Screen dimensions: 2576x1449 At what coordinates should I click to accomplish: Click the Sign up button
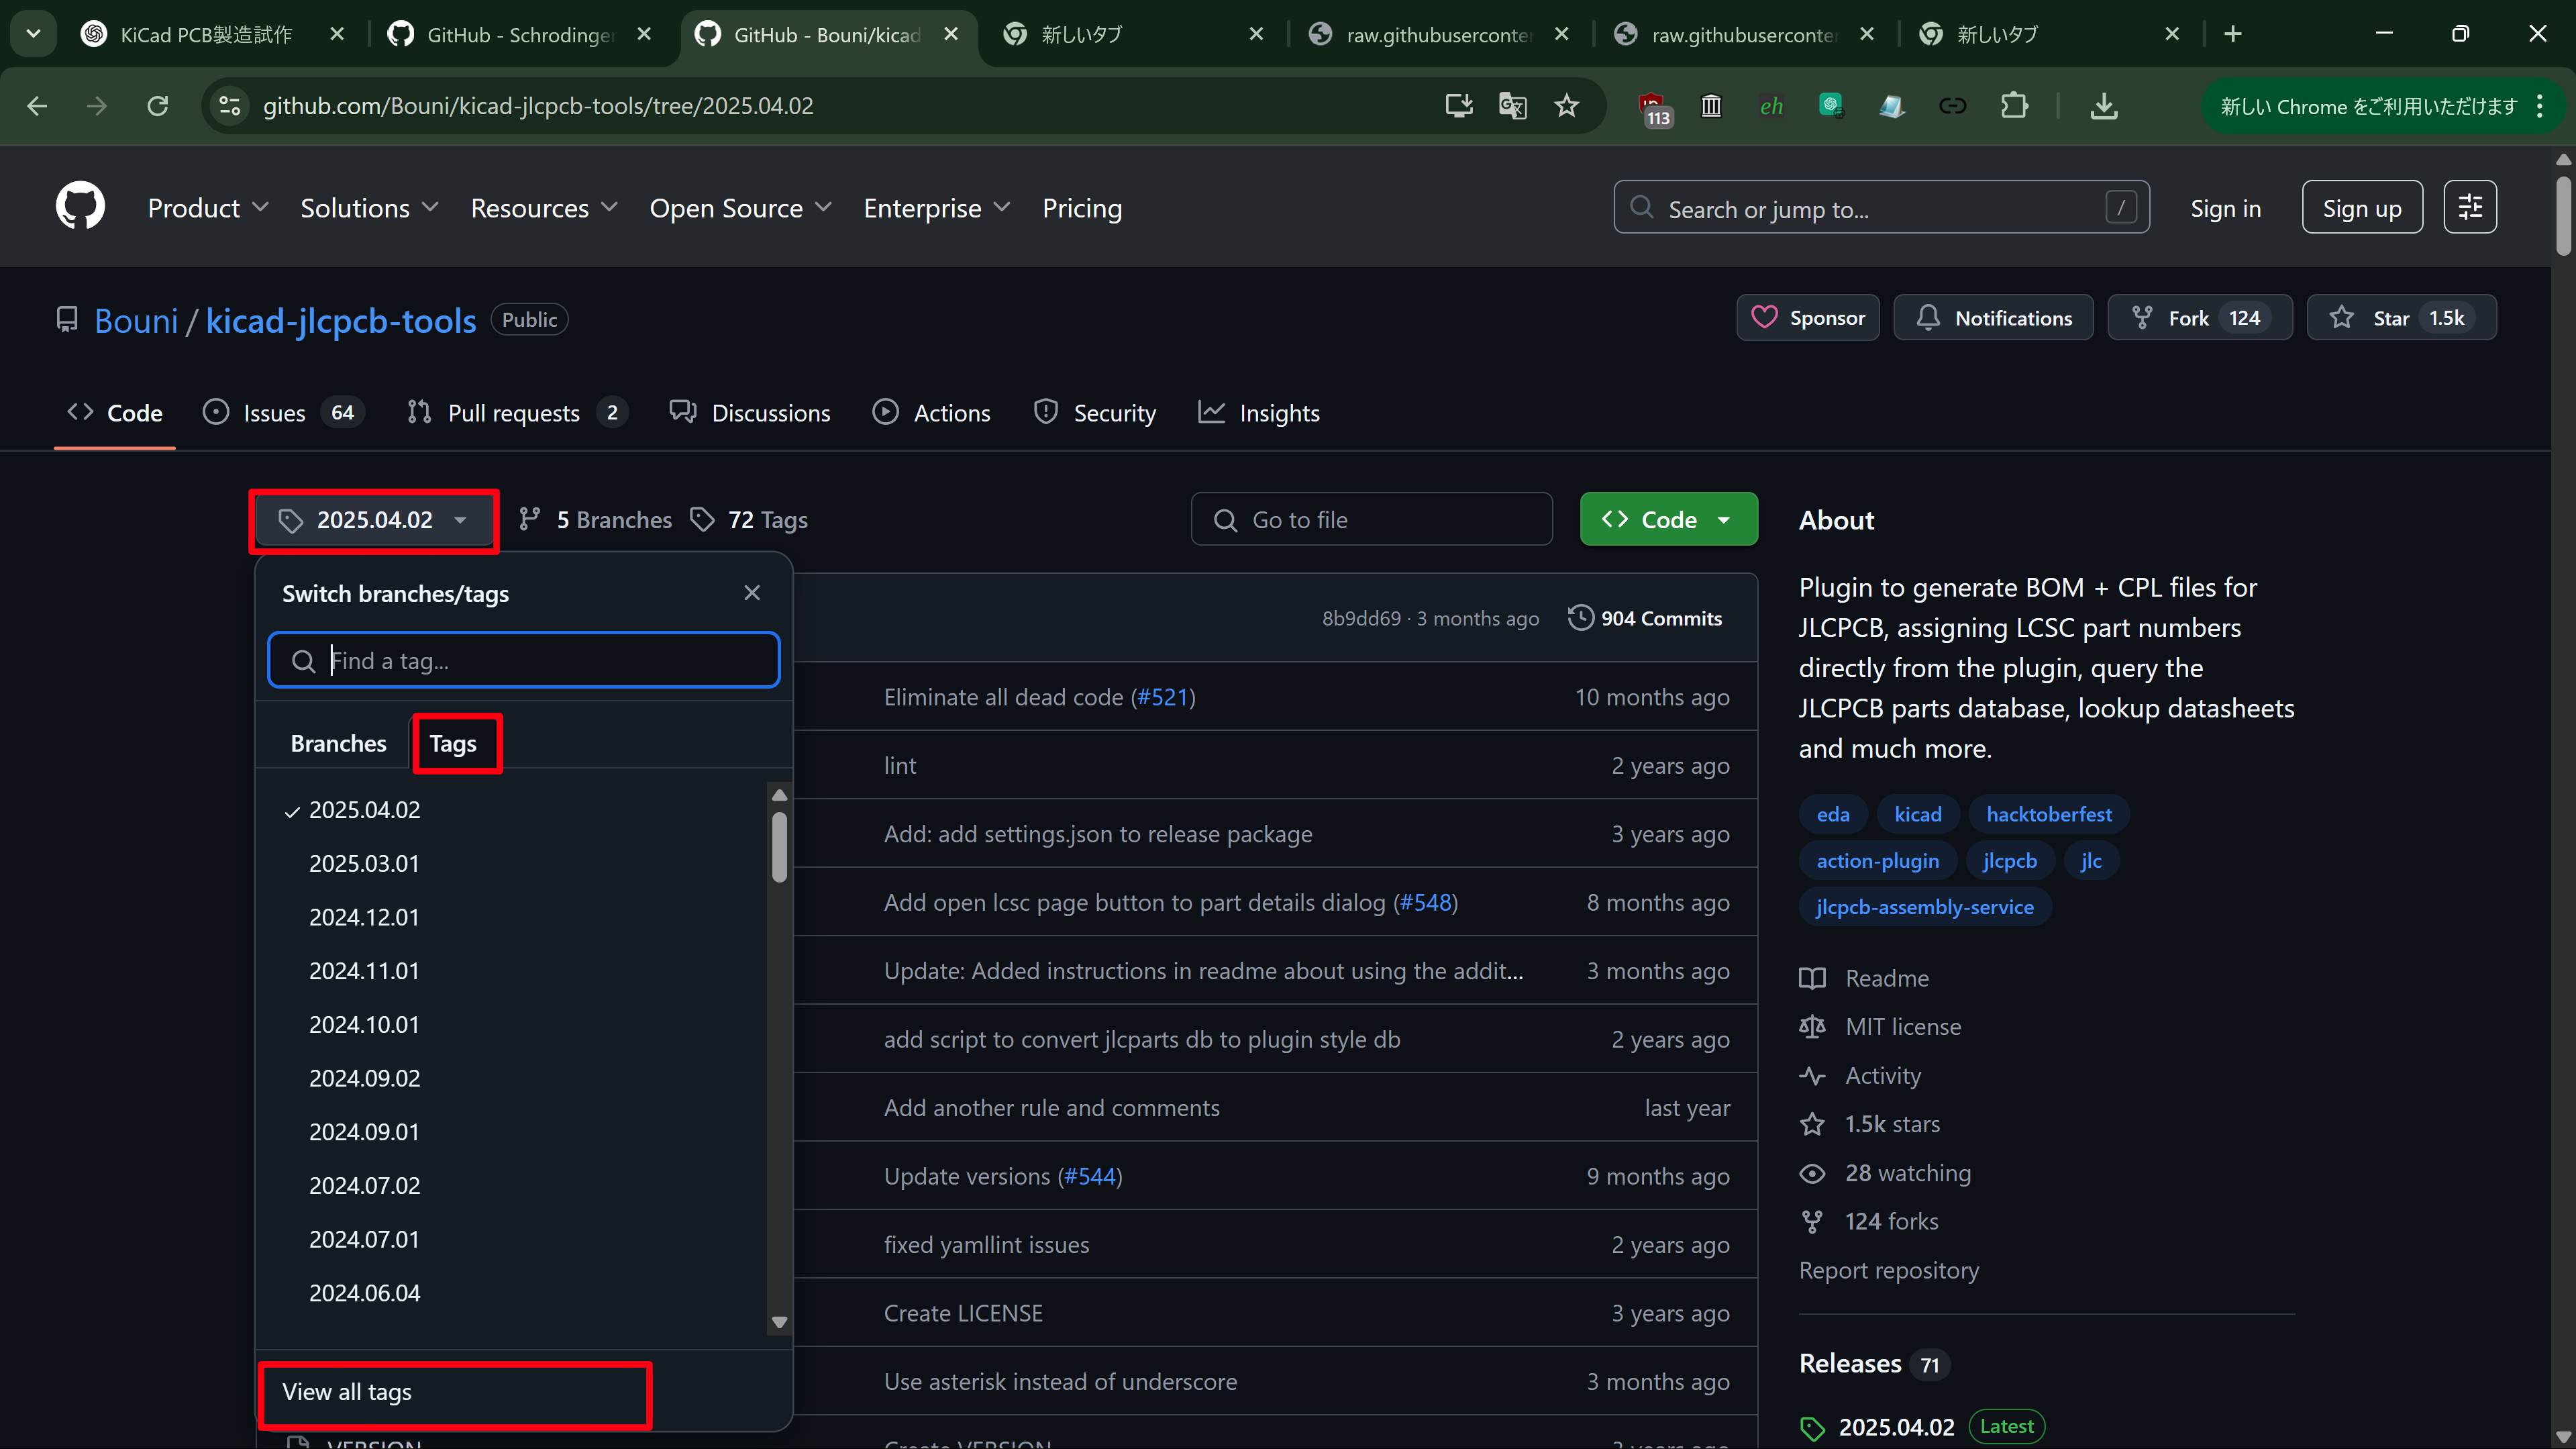coord(2362,207)
